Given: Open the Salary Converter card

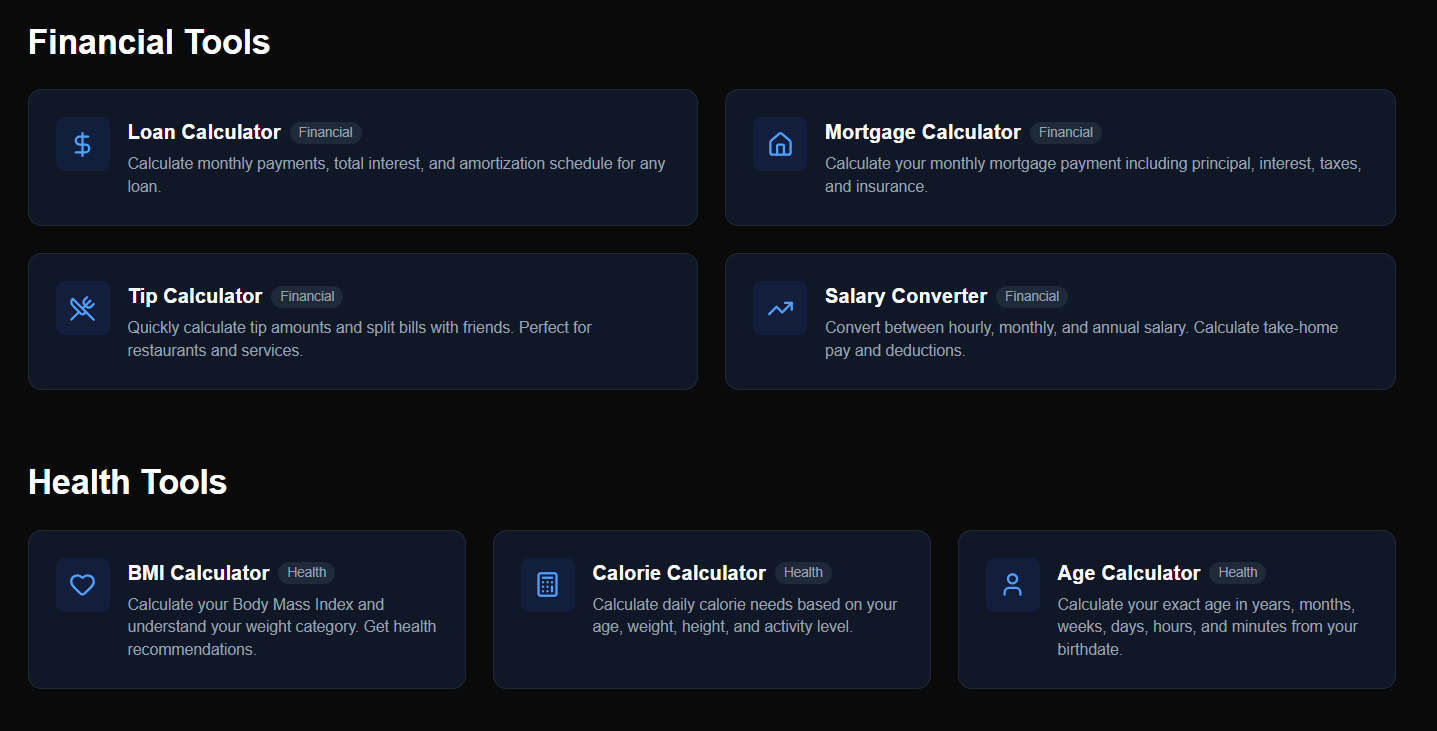Looking at the screenshot, I should tap(1060, 321).
